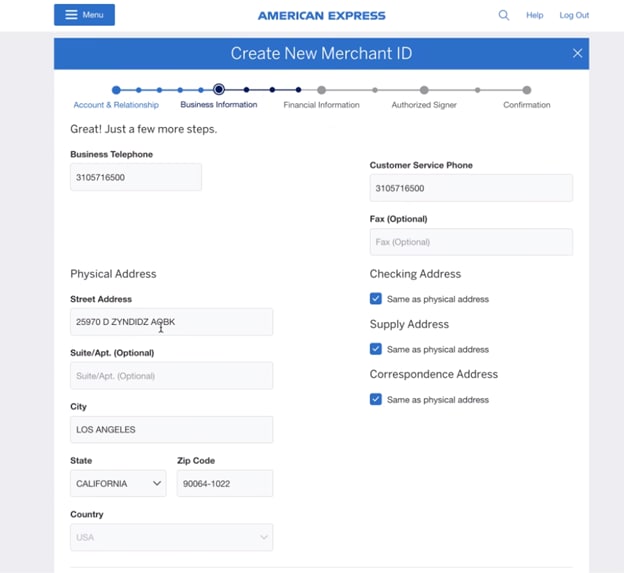Close the Create New Merchant ID dialog

pyautogui.click(x=577, y=53)
